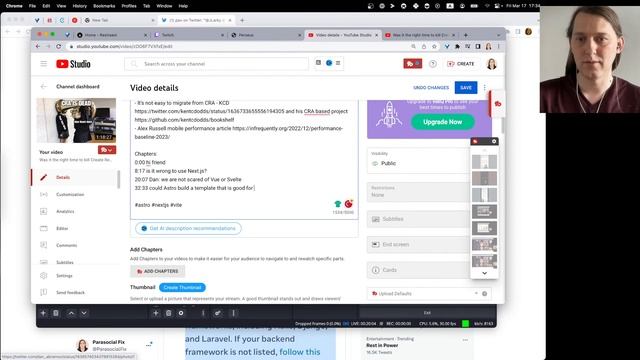The image size is (640, 360).
Task: Click Send feedback in the sidebar
Action: click(70, 293)
